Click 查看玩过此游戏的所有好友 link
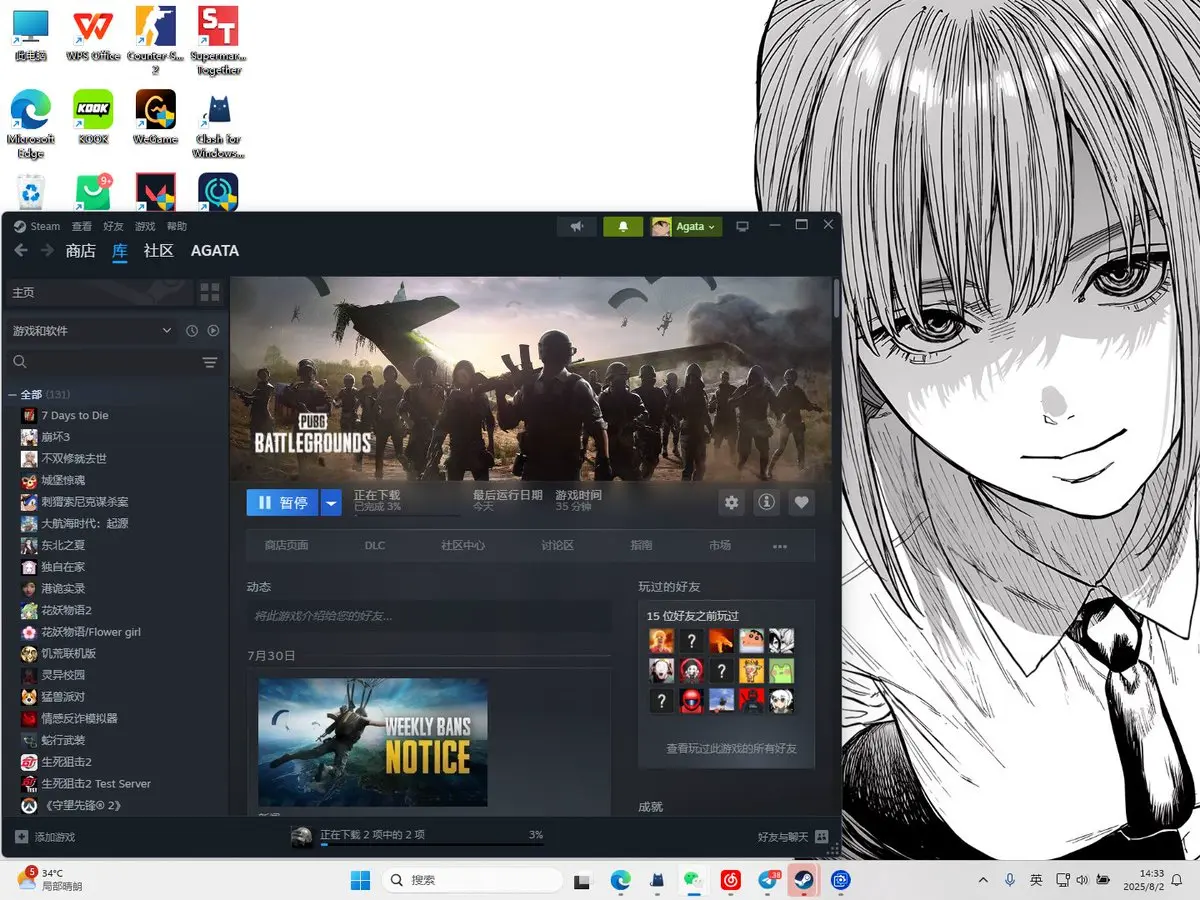Viewport: 1200px width, 900px height. (x=732, y=748)
